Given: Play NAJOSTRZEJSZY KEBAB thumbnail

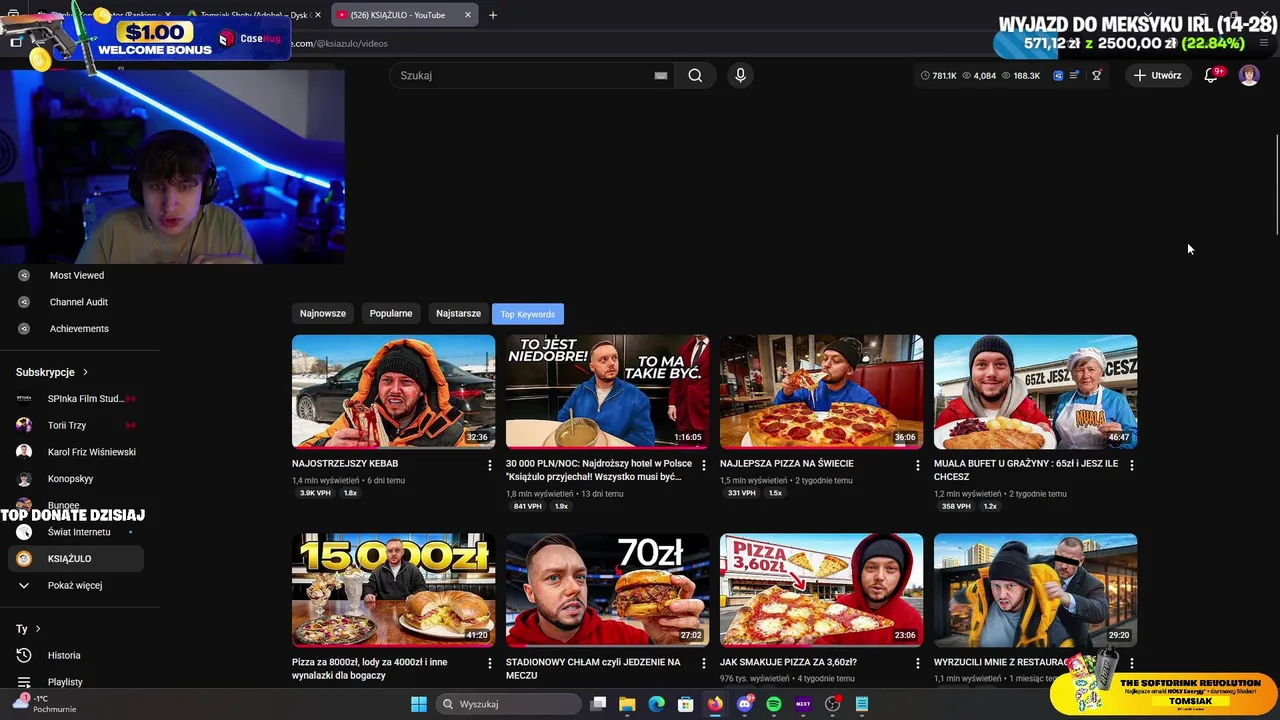Looking at the screenshot, I should click(393, 391).
